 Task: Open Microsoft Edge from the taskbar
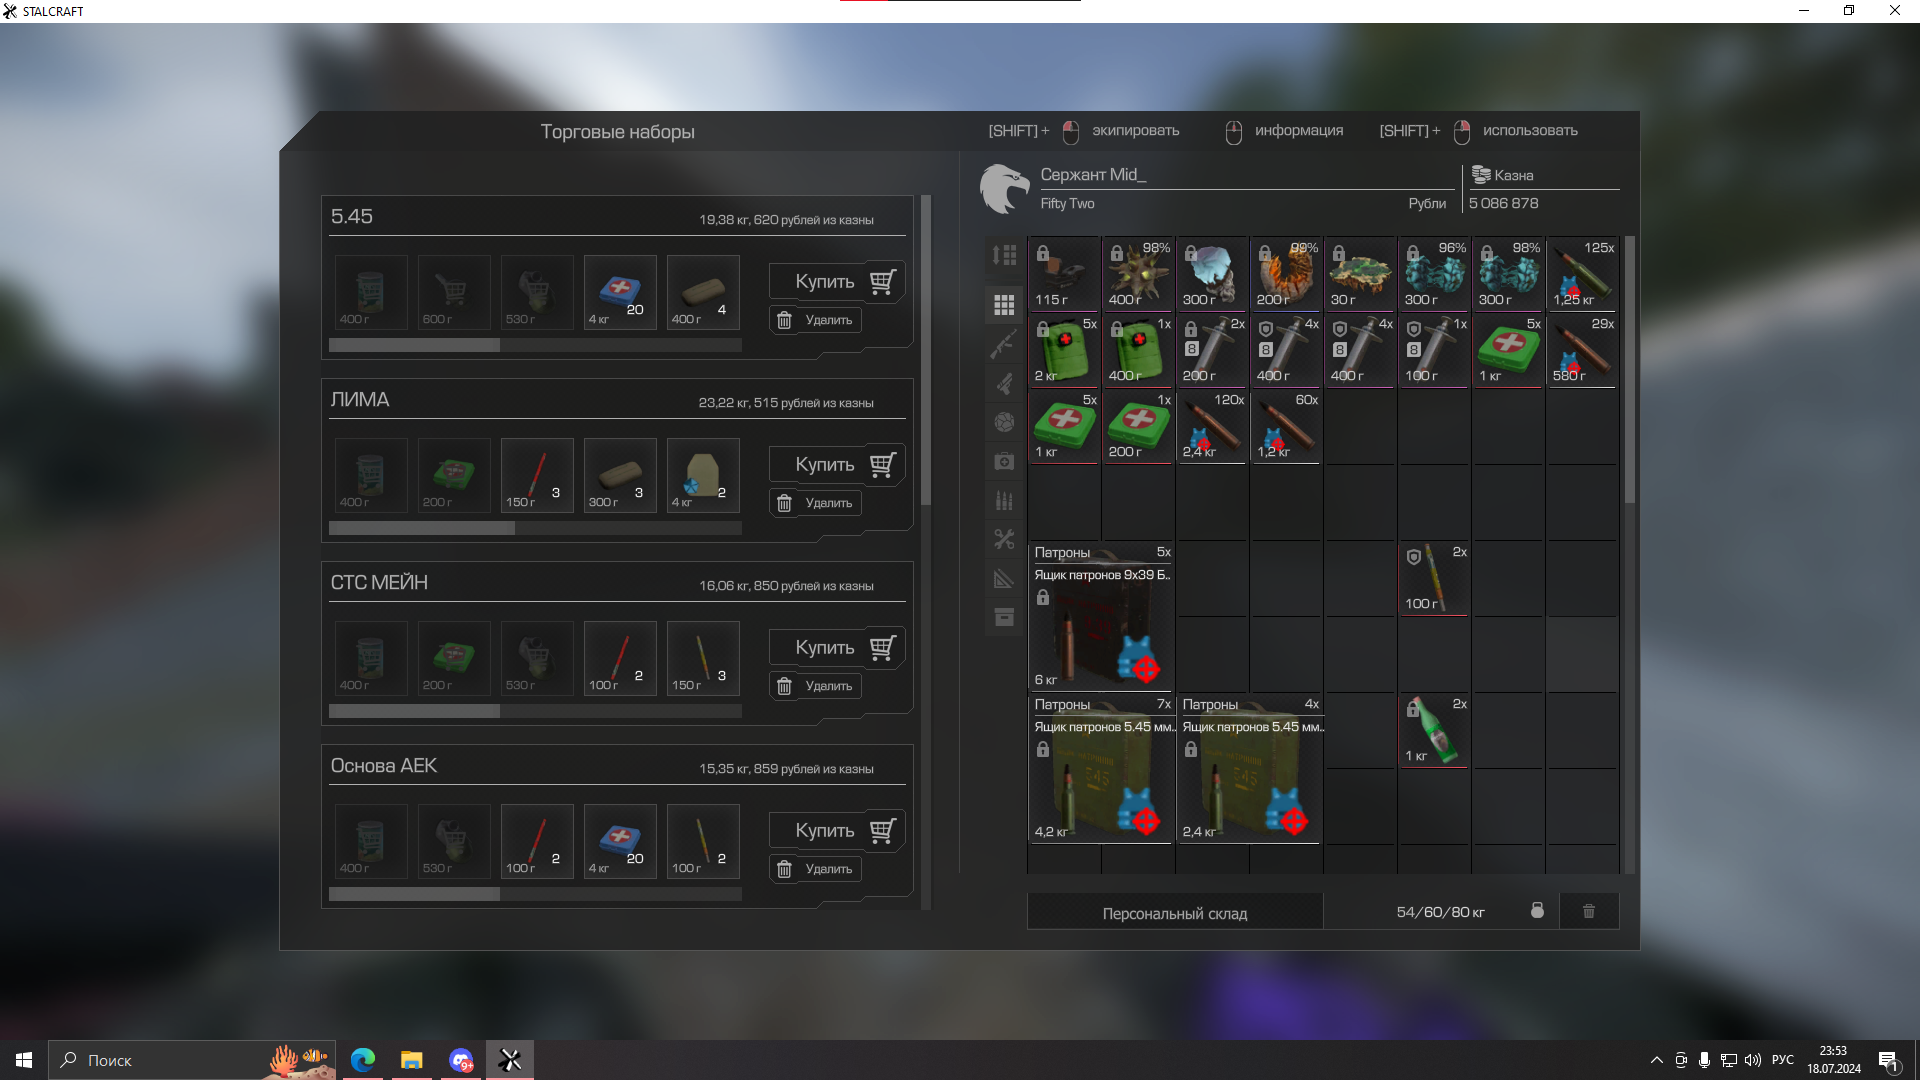pos(363,1060)
